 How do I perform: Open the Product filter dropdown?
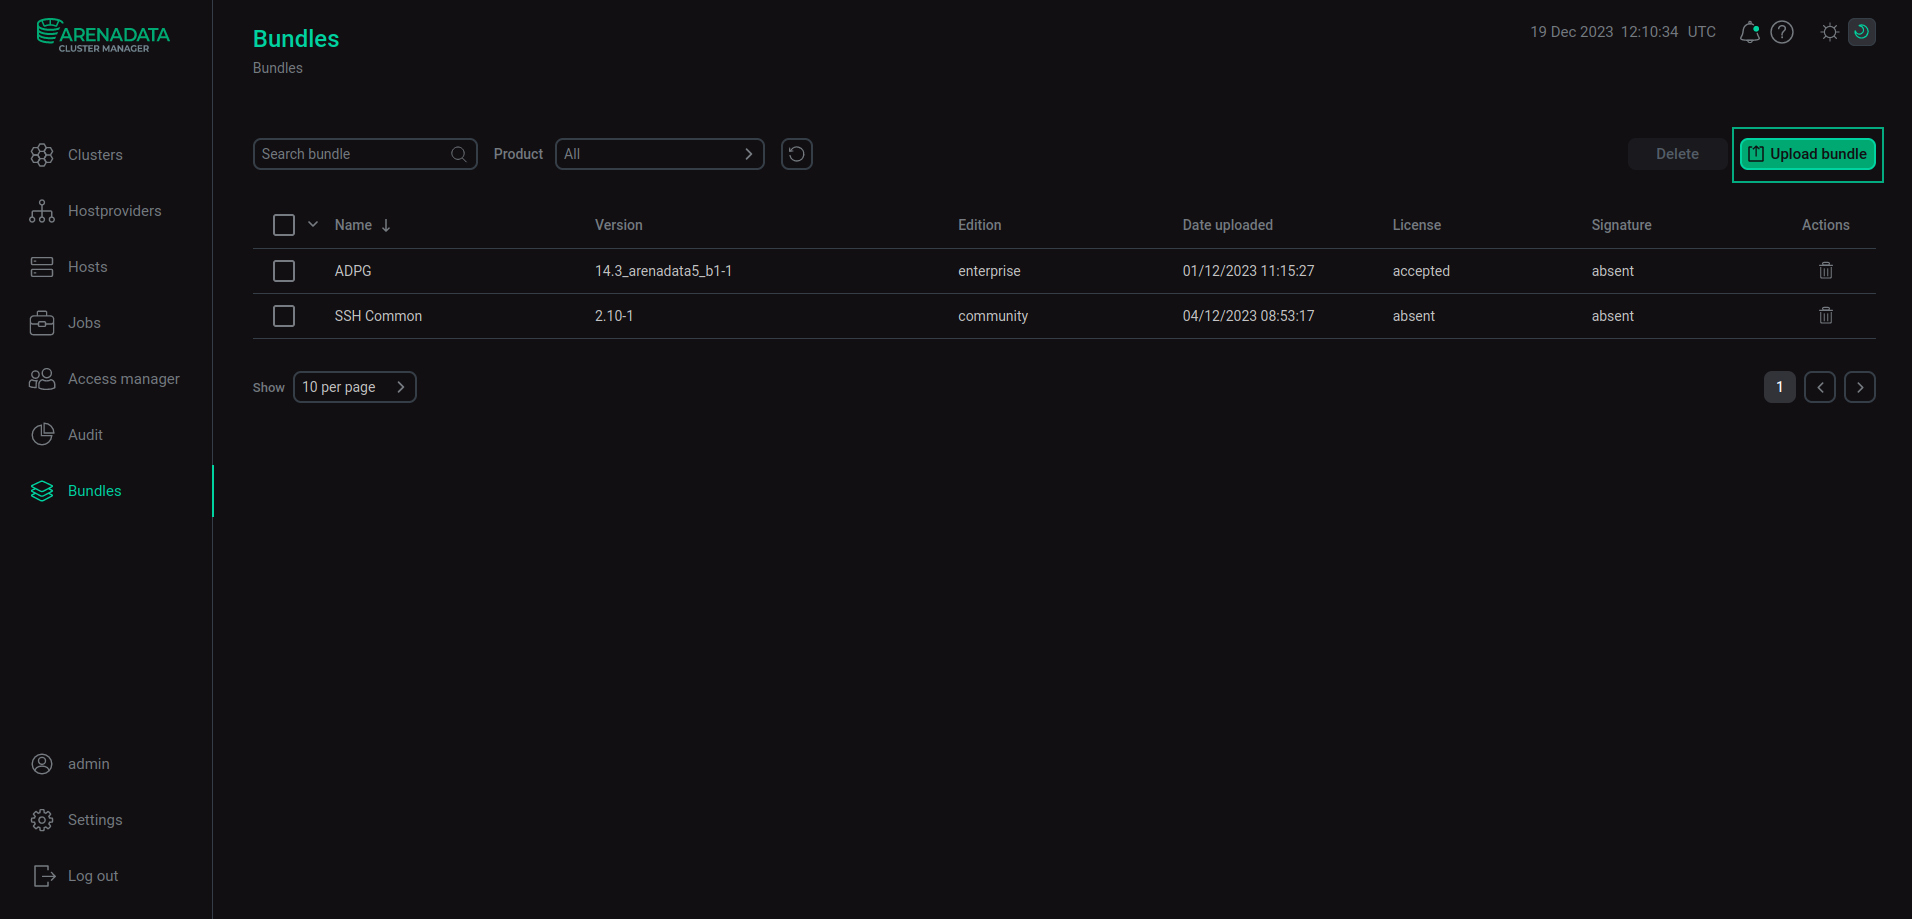click(x=660, y=154)
